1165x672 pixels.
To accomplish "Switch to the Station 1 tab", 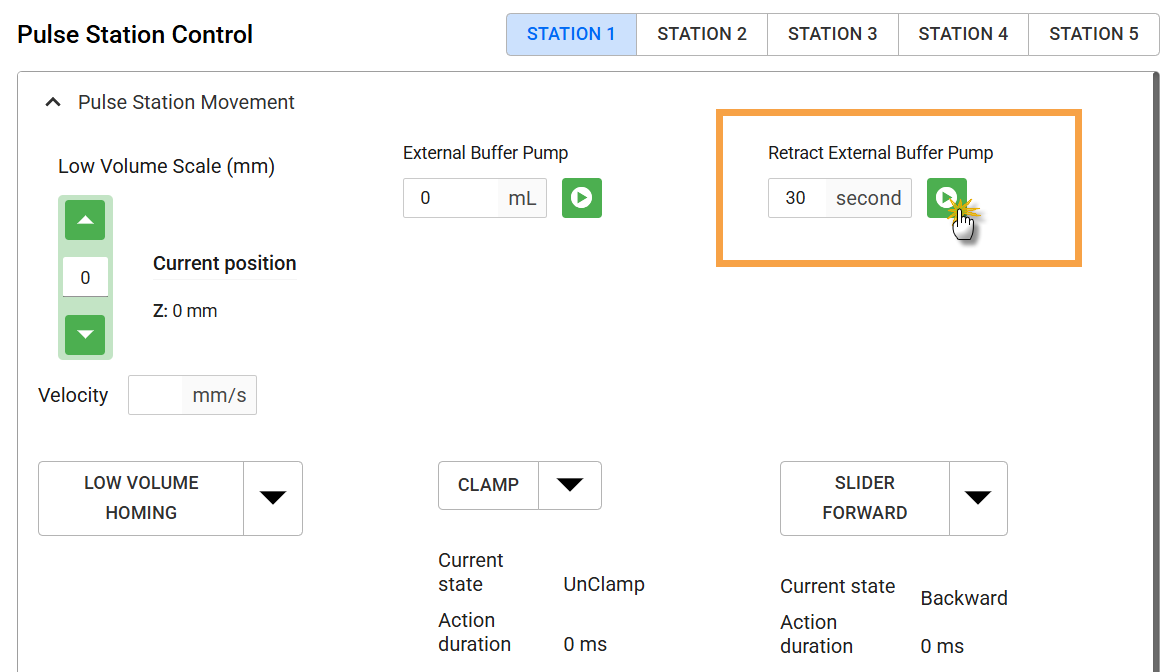I will [x=571, y=34].
